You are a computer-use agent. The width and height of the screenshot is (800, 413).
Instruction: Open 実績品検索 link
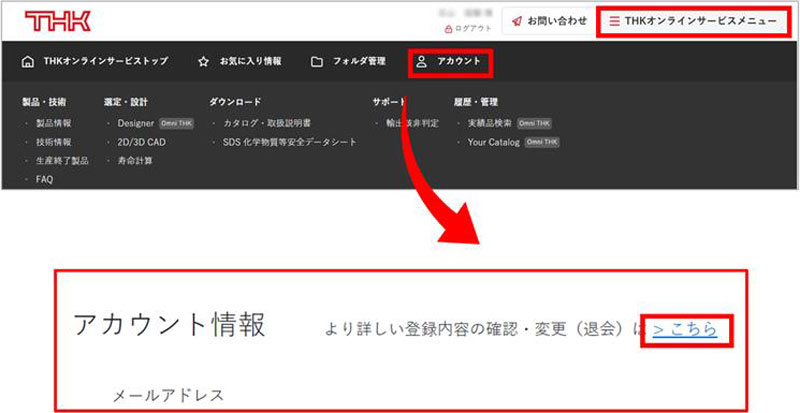click(x=489, y=123)
